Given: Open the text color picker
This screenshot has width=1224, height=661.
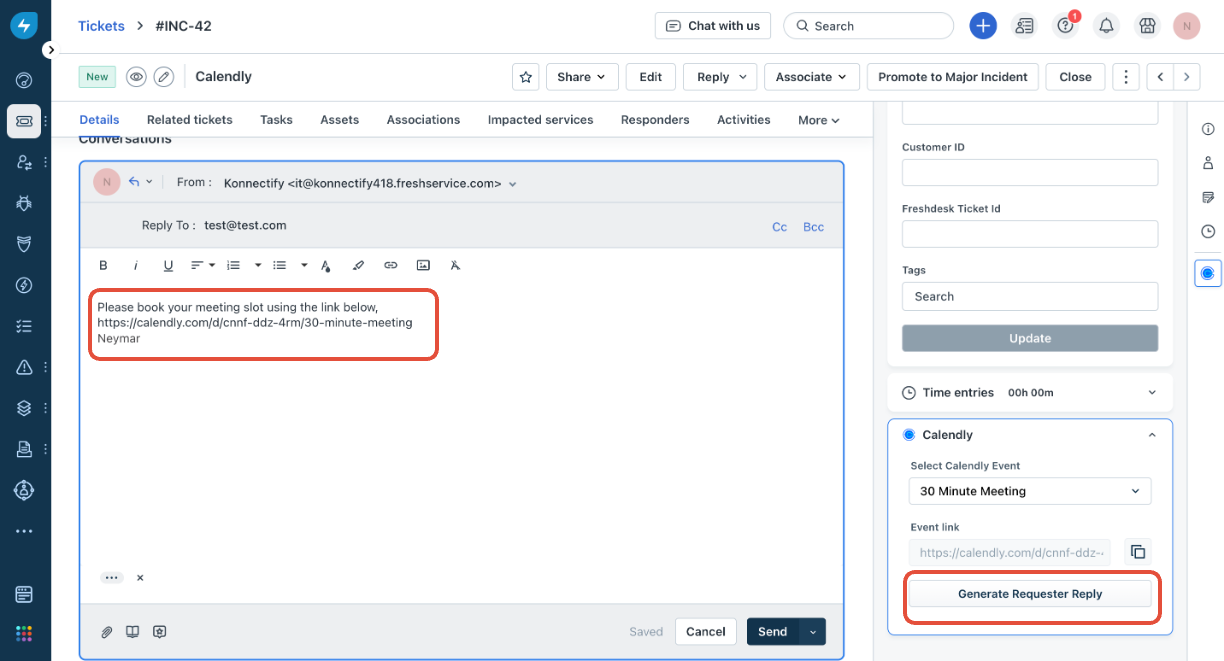Looking at the screenshot, I should (x=326, y=265).
